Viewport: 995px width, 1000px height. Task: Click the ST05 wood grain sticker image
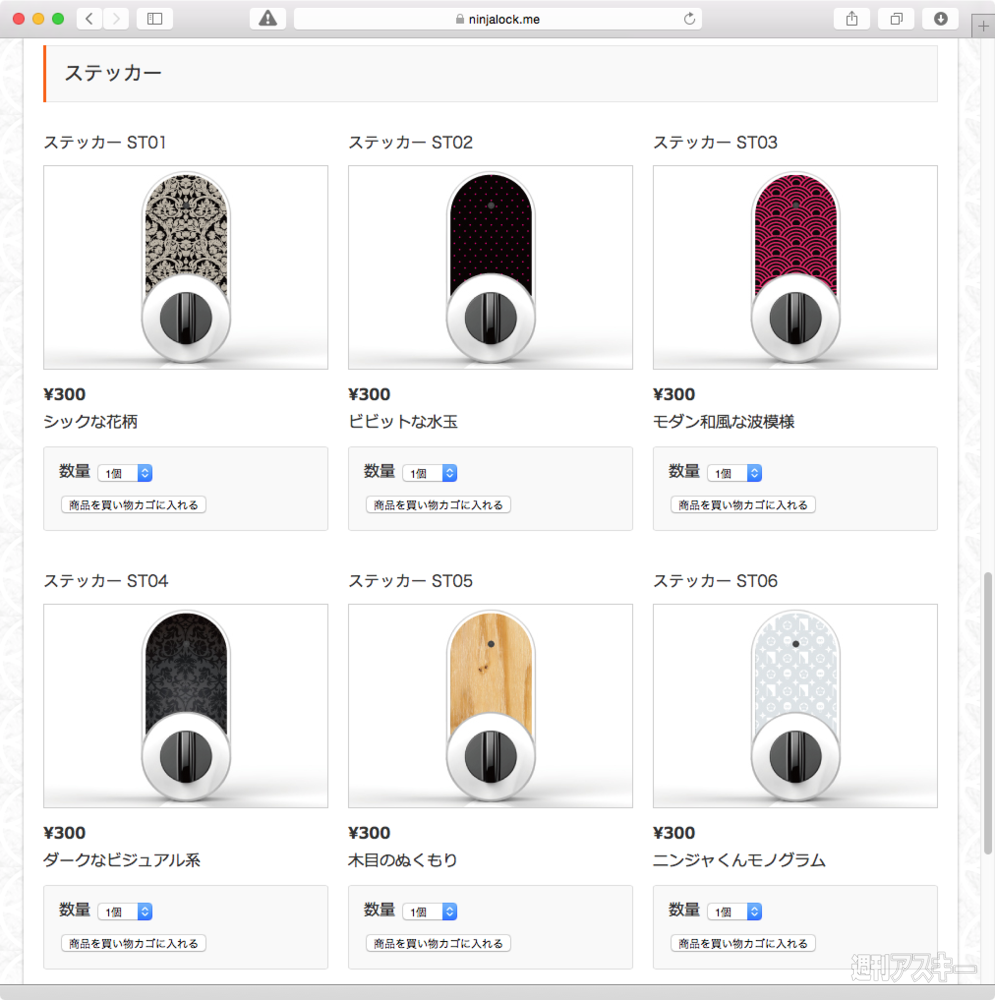tap(490, 706)
